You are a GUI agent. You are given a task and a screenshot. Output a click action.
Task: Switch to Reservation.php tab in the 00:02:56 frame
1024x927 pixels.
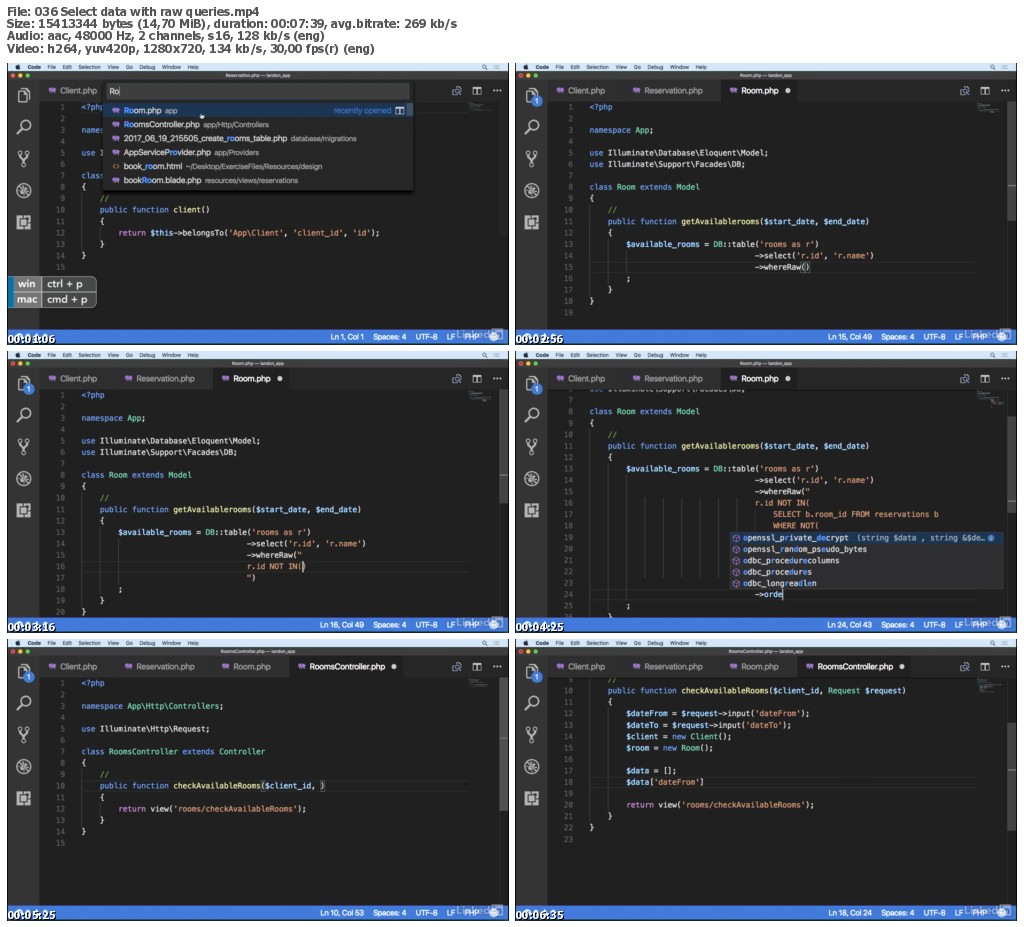(667, 91)
